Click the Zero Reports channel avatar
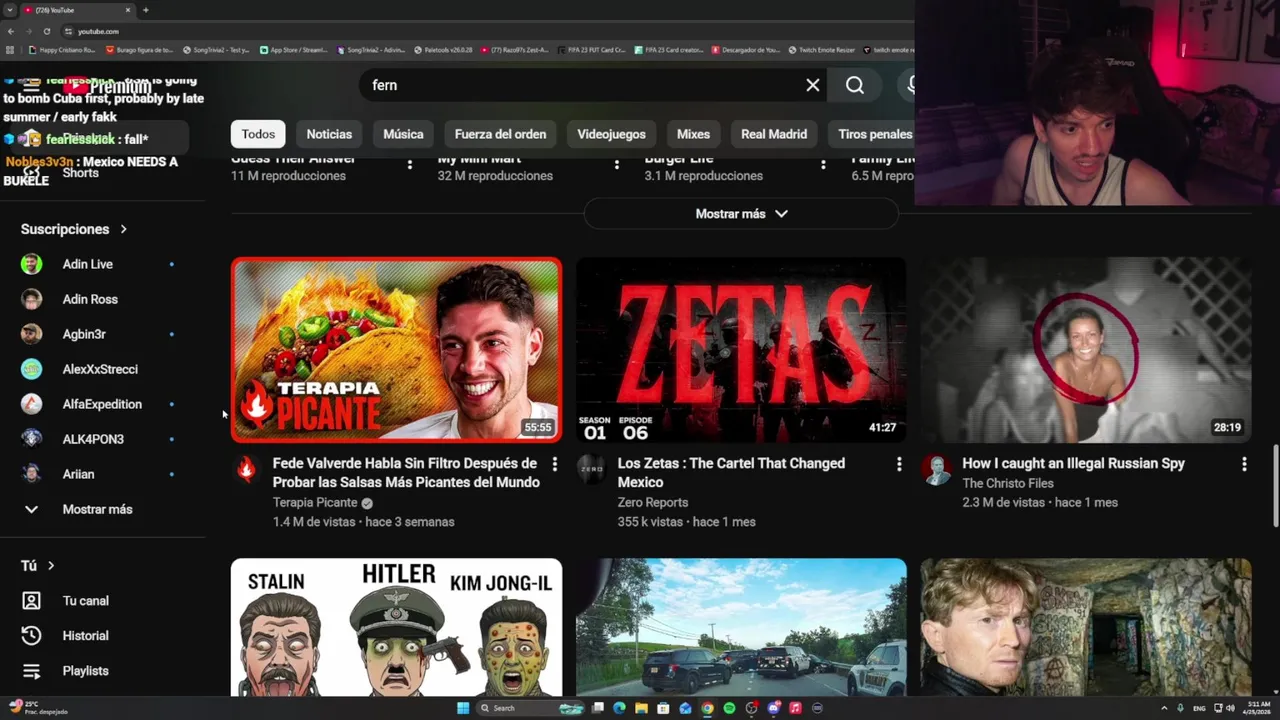Screen dimensions: 1280x720 (591, 469)
